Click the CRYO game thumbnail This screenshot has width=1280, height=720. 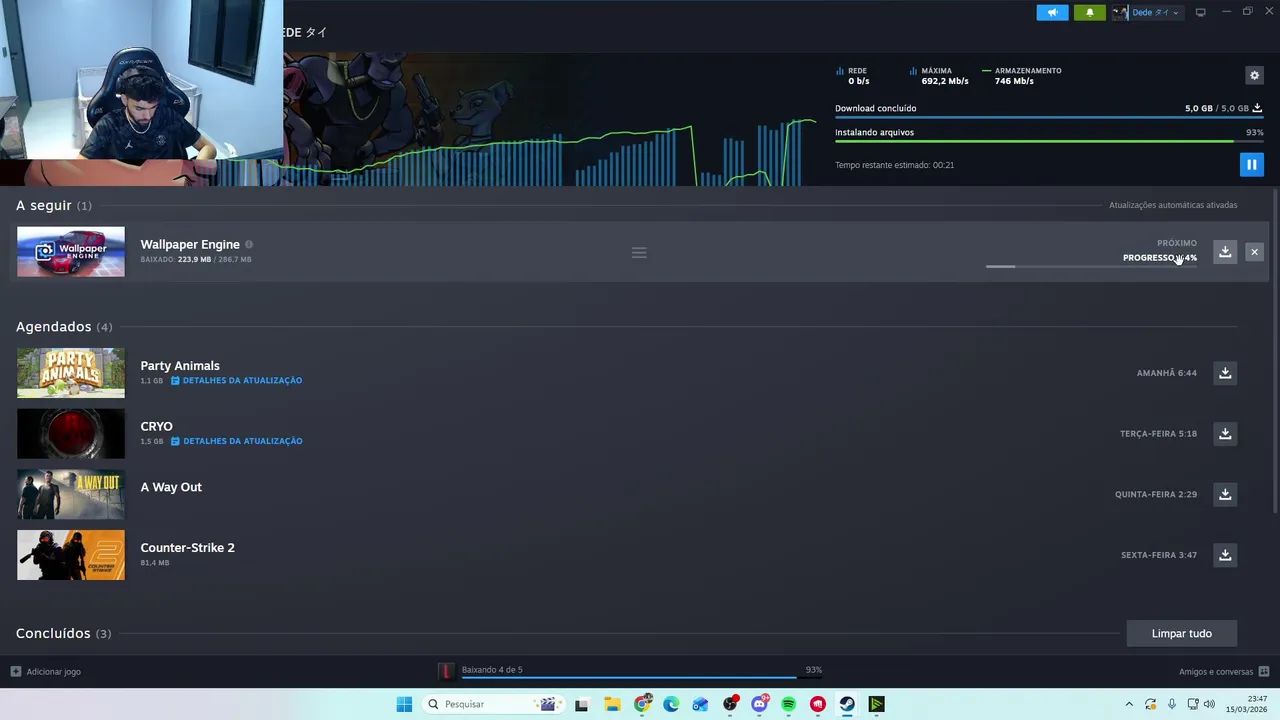(x=71, y=434)
